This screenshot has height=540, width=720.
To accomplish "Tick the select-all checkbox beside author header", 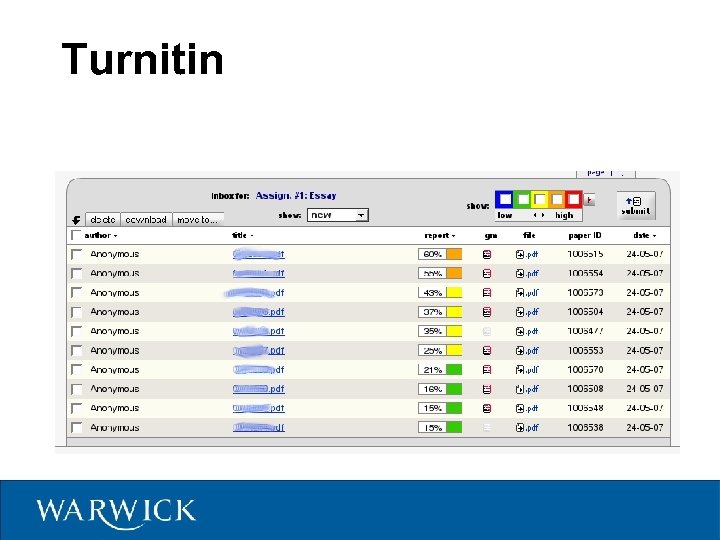I will [x=76, y=235].
